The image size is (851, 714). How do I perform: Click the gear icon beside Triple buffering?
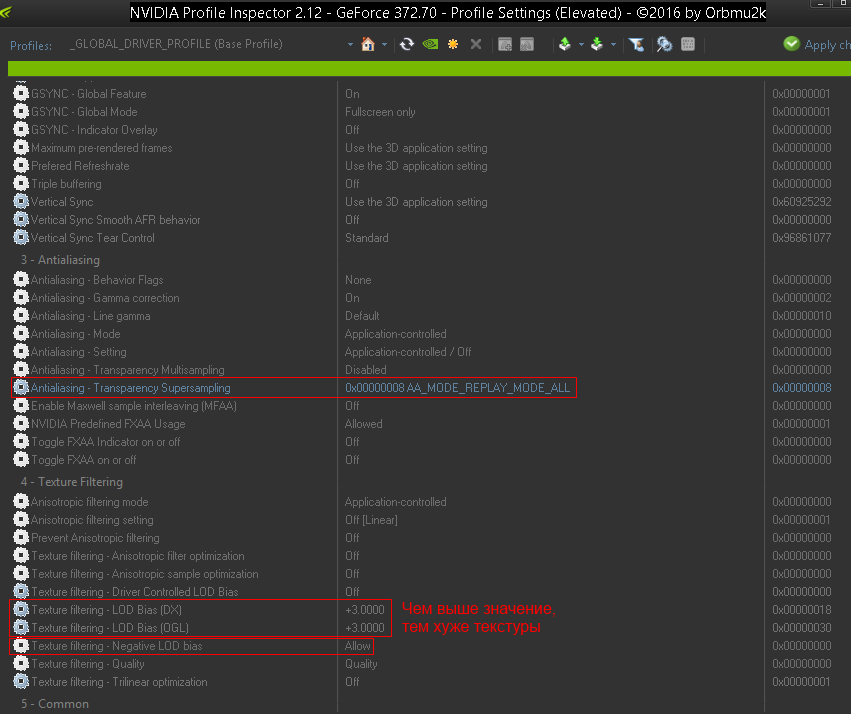[x=21, y=183]
